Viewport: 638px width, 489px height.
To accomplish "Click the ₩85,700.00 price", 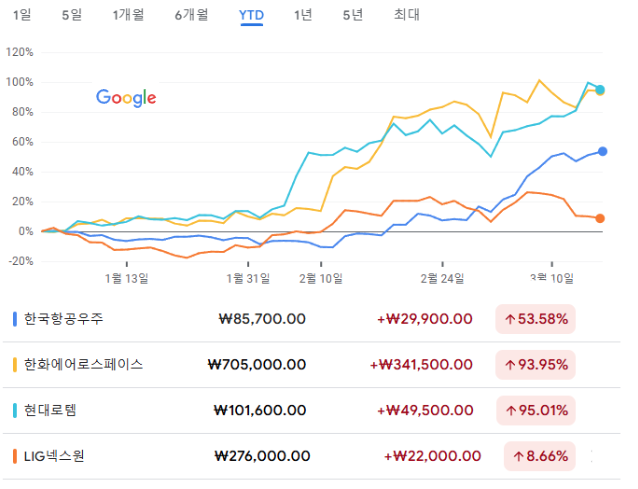I will coord(262,319).
